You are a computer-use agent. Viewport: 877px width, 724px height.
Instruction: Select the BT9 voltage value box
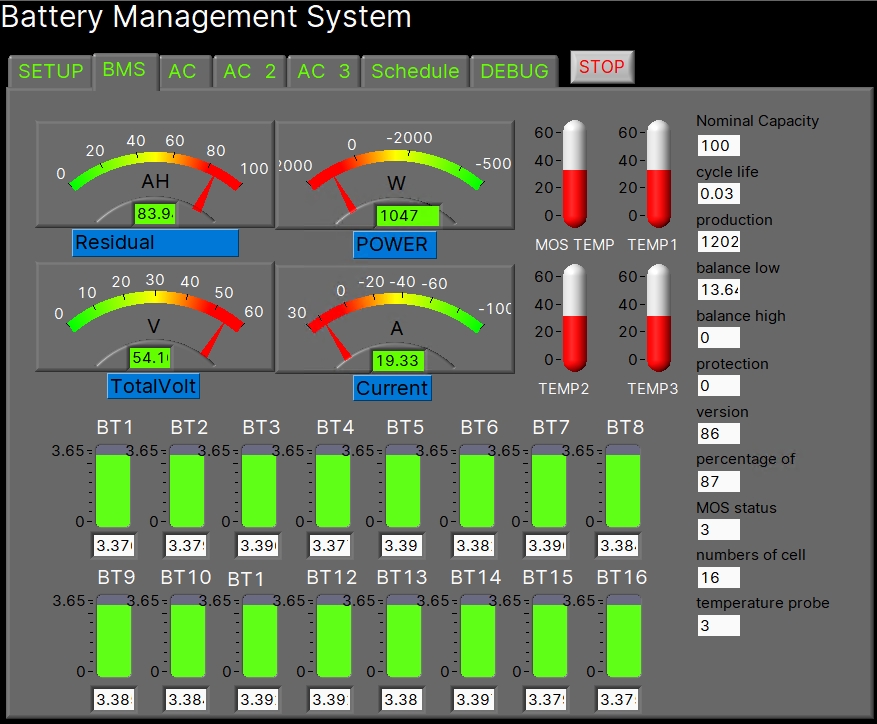(x=114, y=699)
